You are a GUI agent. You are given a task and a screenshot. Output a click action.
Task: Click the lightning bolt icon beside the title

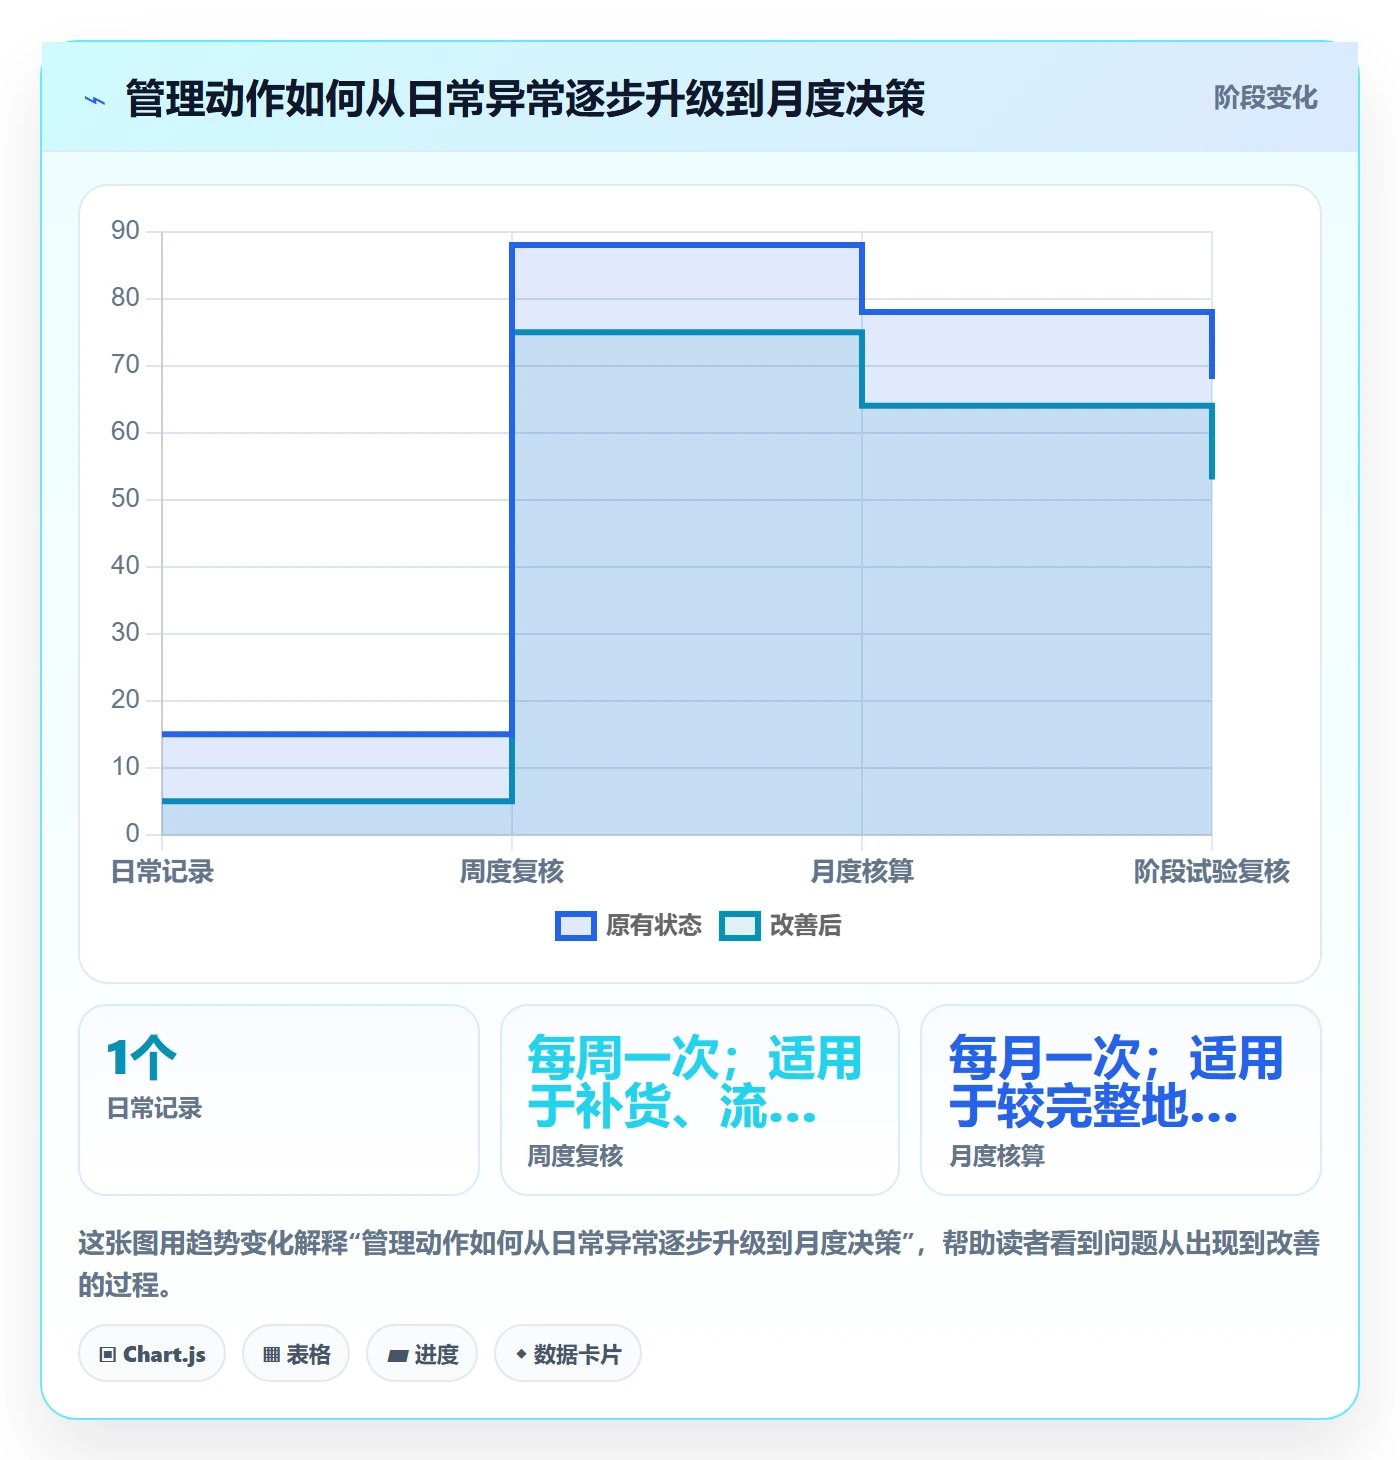pos(95,99)
